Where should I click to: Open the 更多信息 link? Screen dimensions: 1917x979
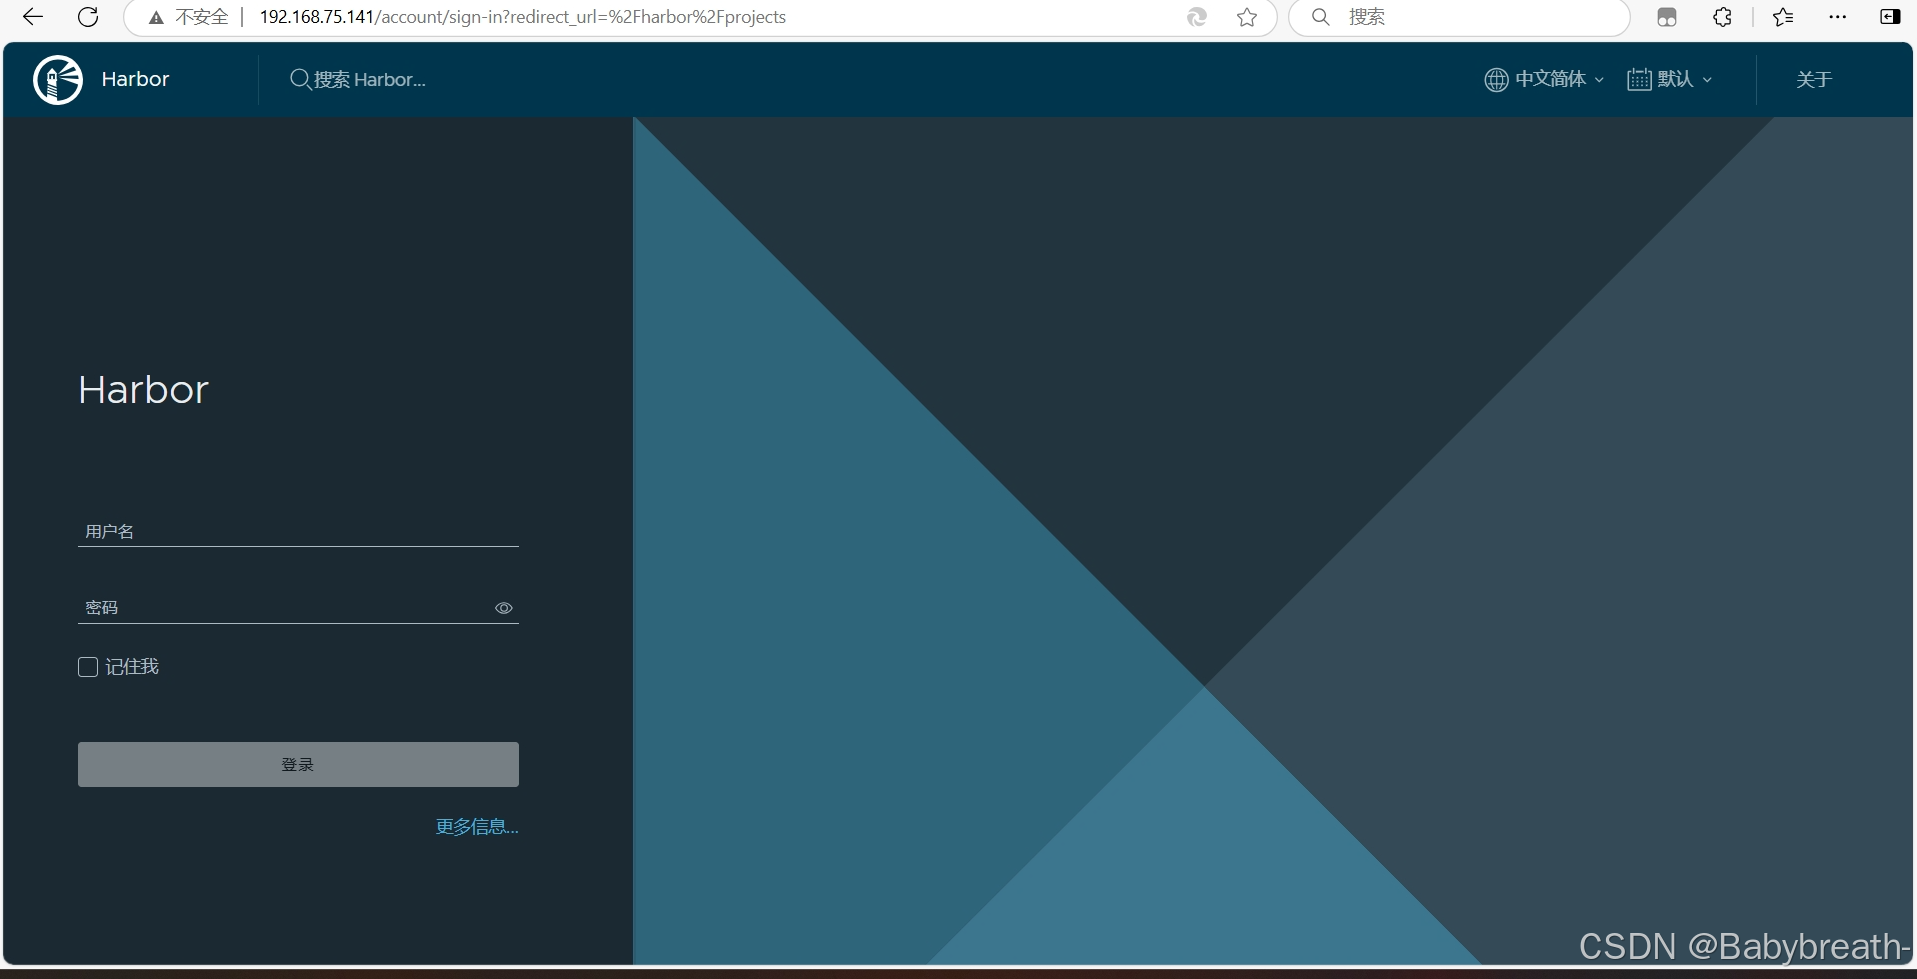477,826
